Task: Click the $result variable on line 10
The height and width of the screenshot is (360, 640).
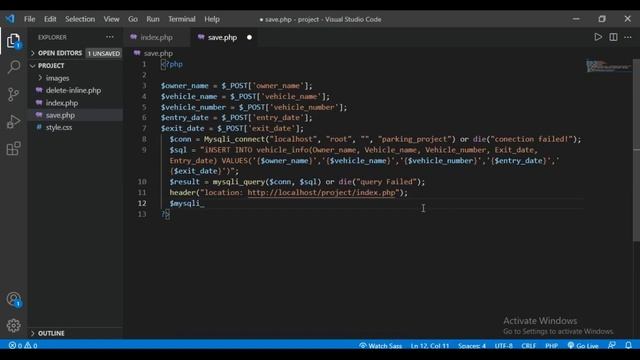Action: pyautogui.click(x=184, y=182)
